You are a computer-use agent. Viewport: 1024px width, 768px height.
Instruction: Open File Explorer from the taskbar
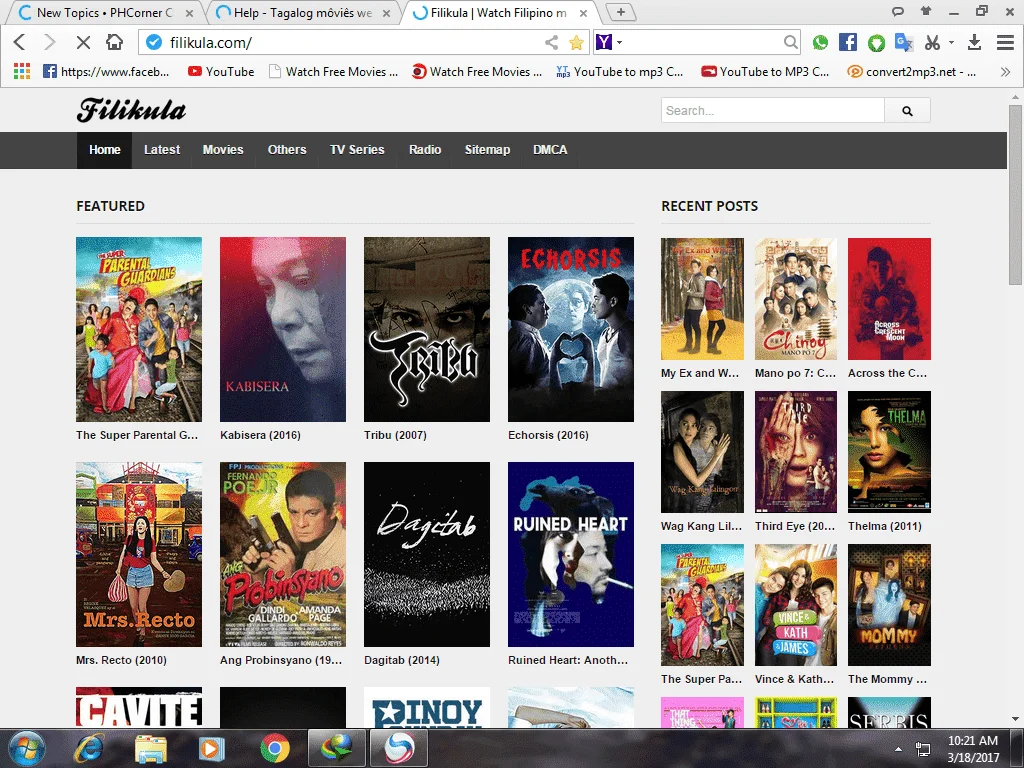point(150,748)
